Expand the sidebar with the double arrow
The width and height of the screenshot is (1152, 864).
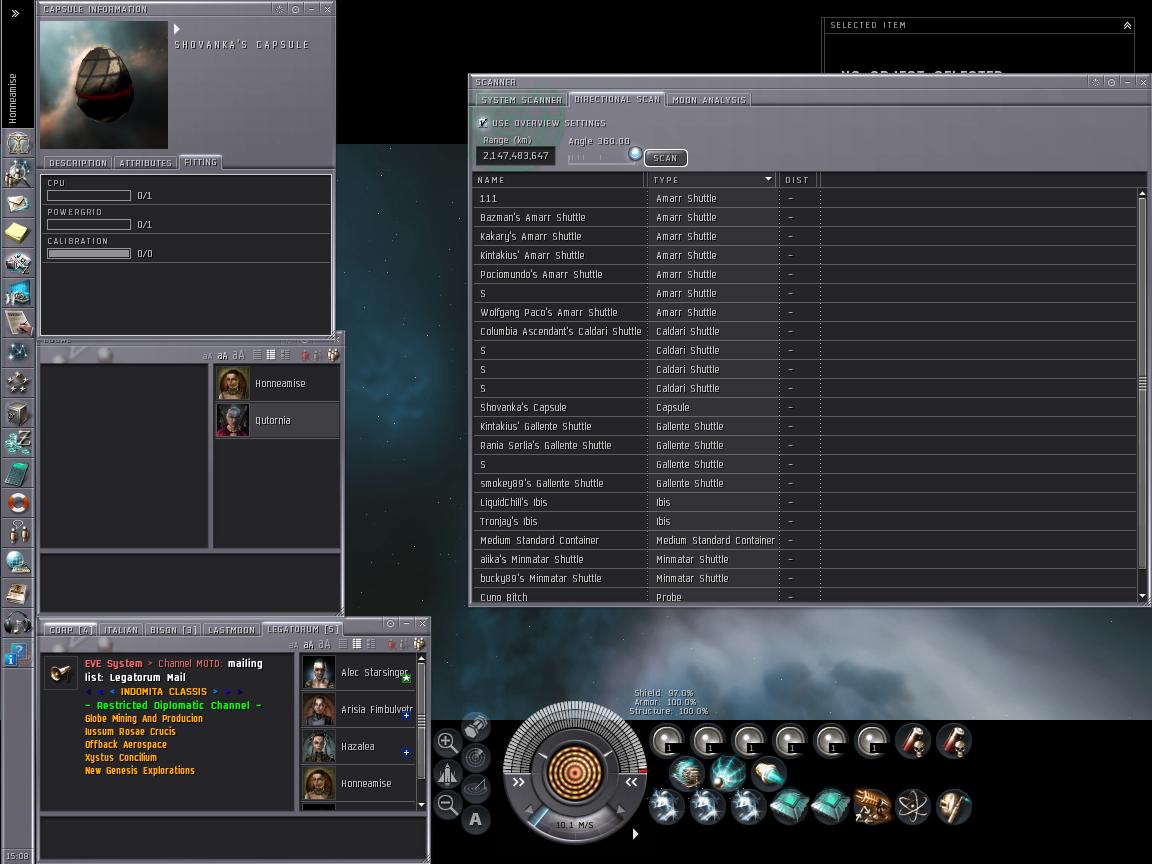point(15,13)
